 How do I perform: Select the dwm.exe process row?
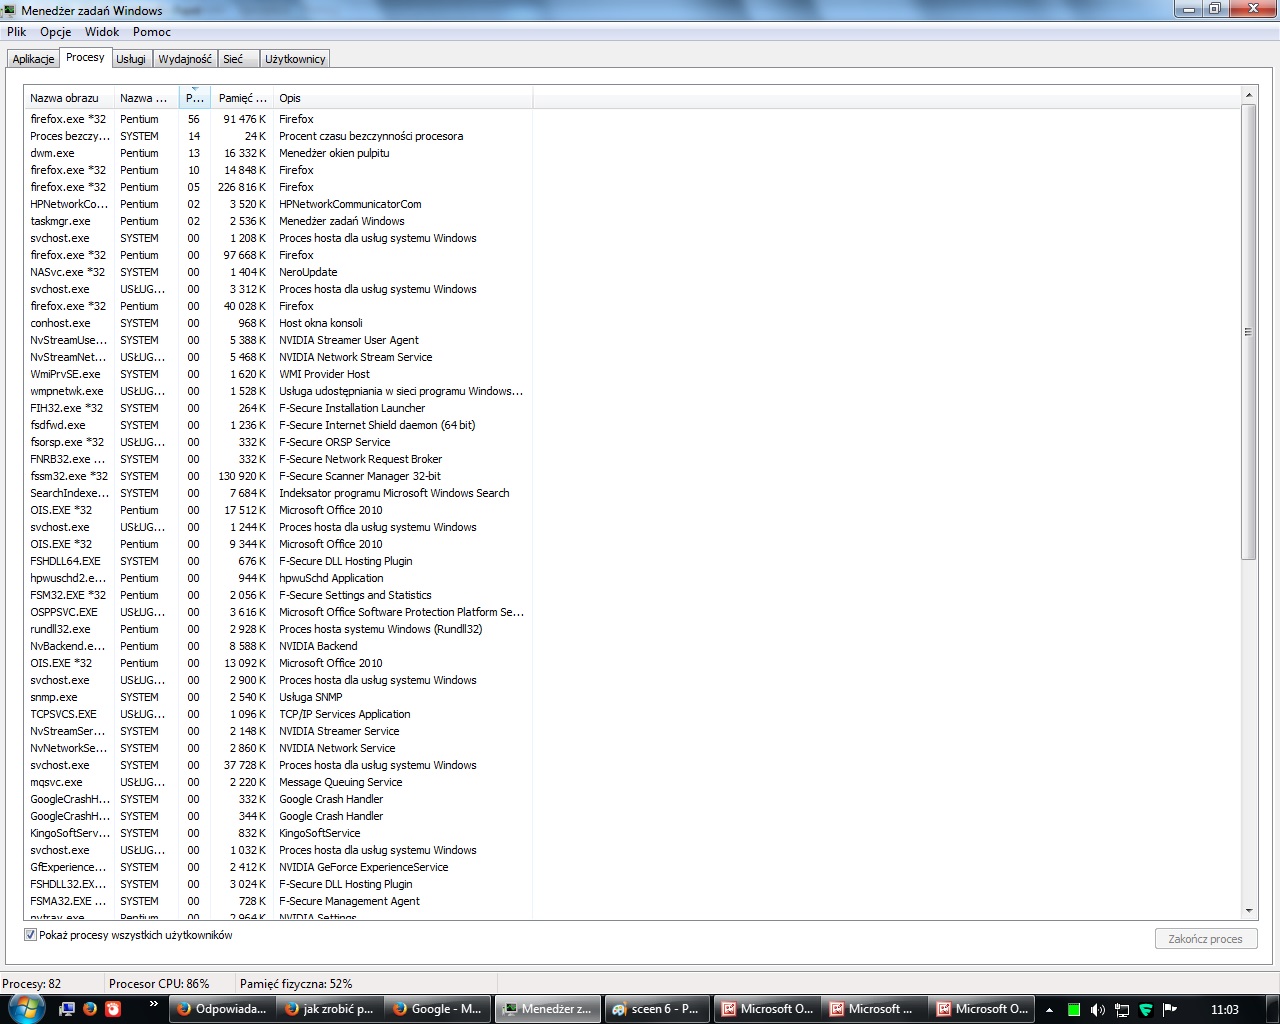tap(278, 153)
